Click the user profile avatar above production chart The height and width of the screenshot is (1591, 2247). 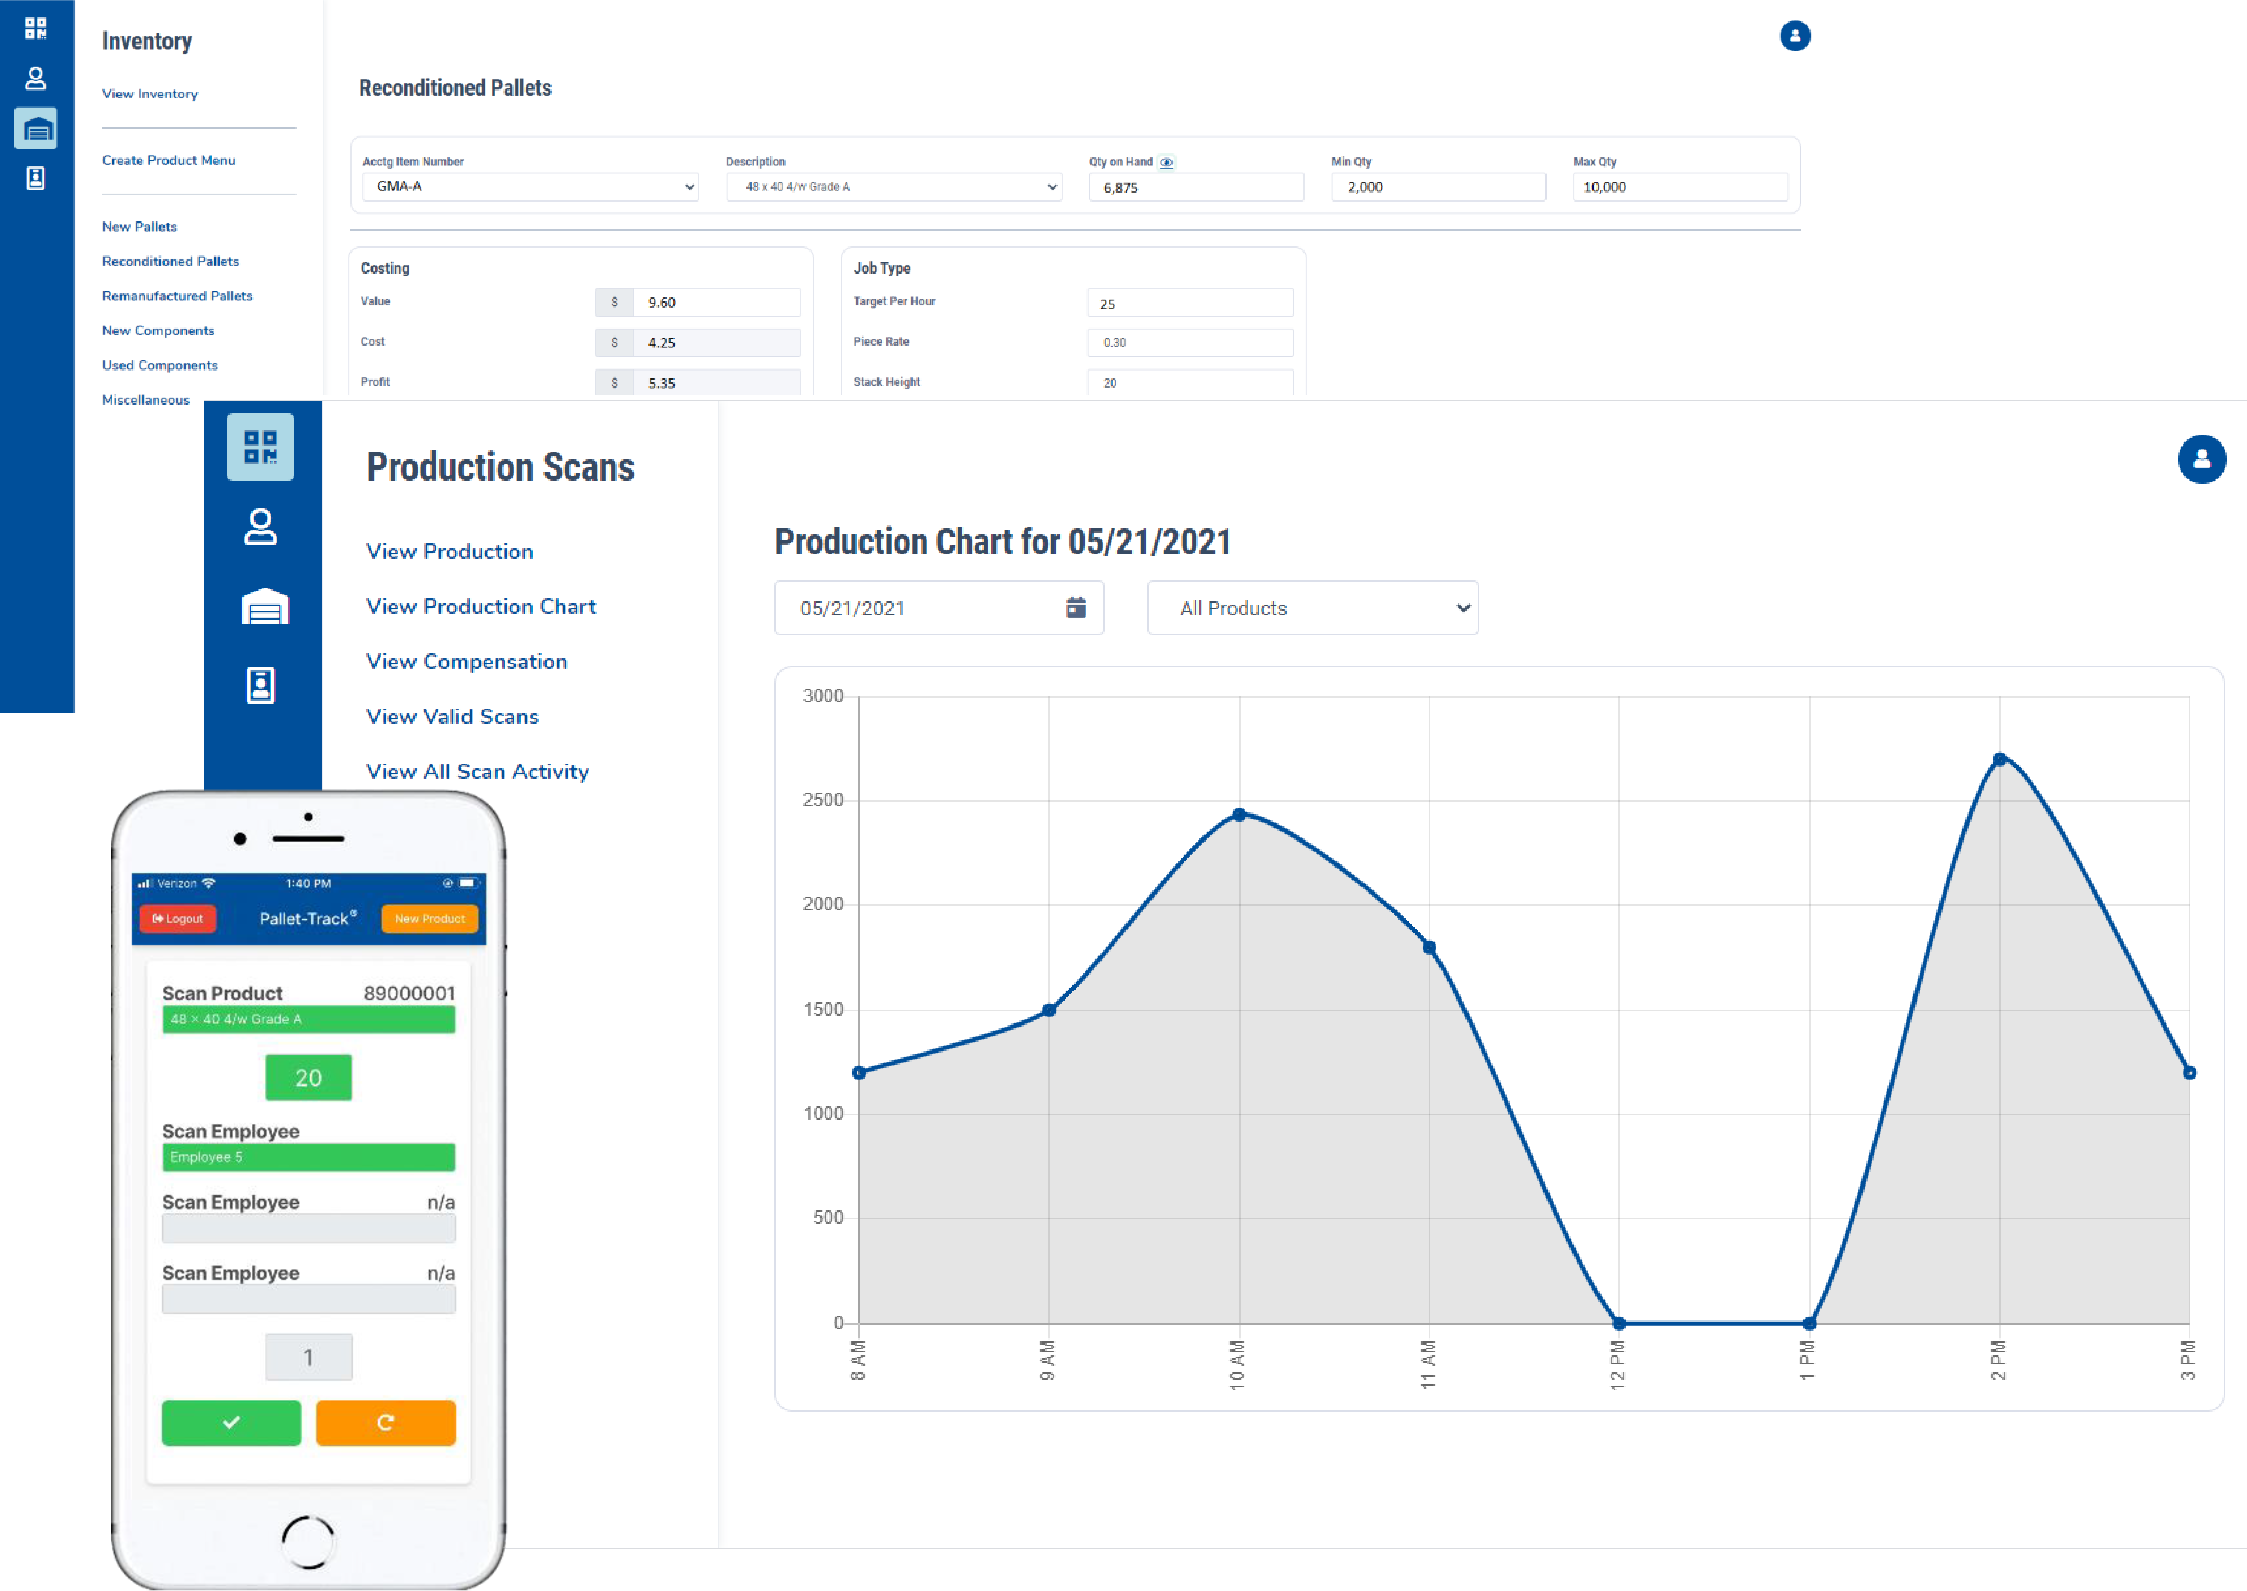coord(2201,460)
